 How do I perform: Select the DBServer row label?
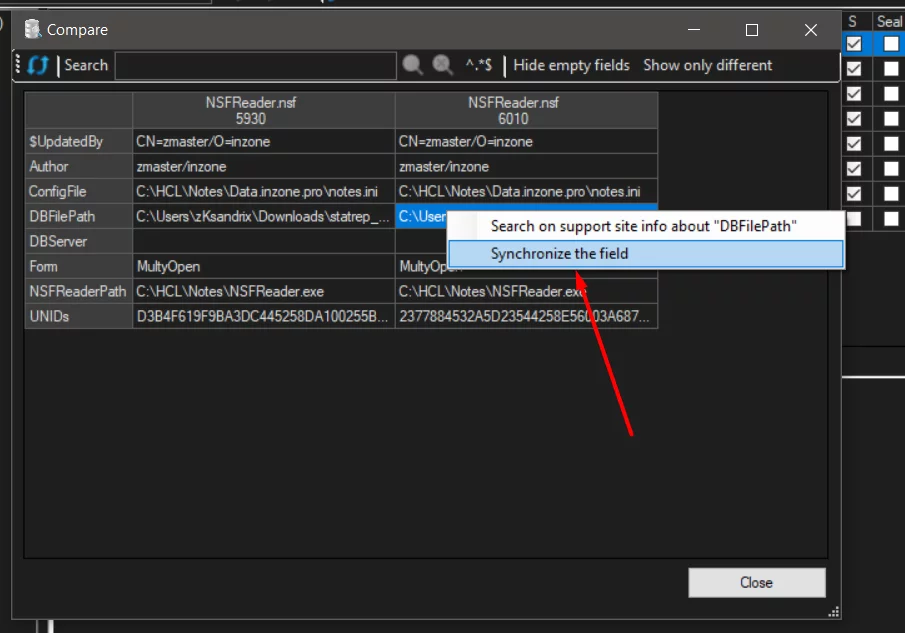[x=79, y=241]
